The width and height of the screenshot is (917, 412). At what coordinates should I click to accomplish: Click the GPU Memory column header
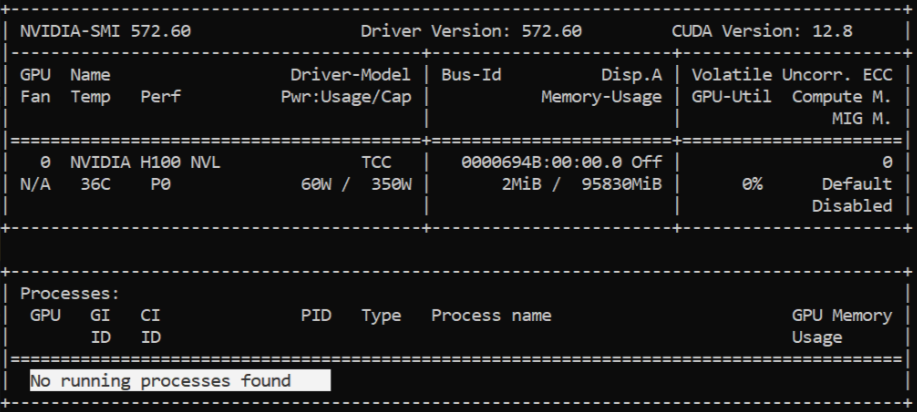point(842,315)
